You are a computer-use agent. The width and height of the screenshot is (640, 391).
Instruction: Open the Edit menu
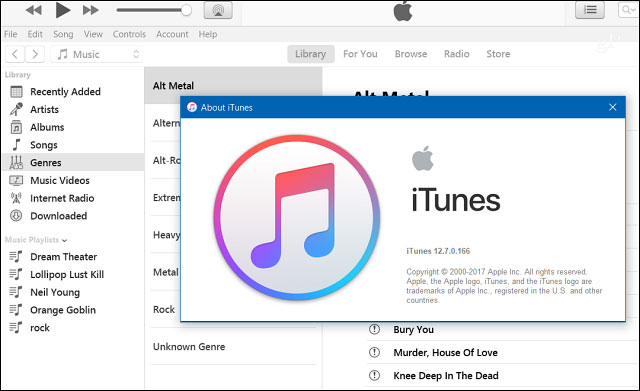pos(35,34)
